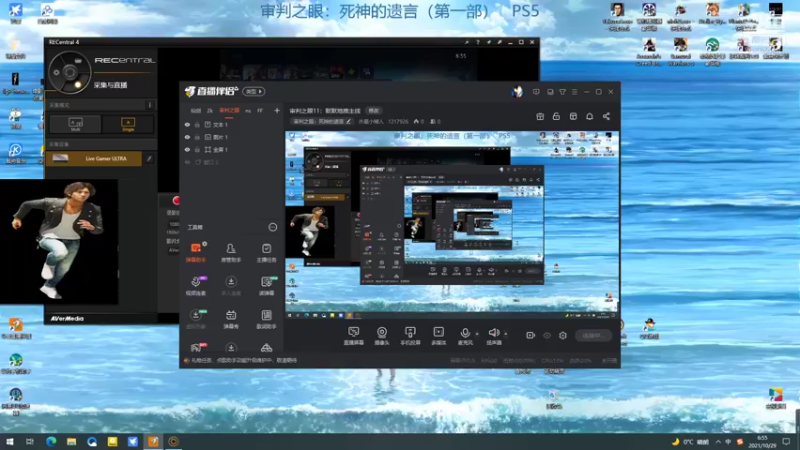This screenshot has height=450, width=800.
Task: Click the gift box icon in top toolbar
Action: click(540, 116)
